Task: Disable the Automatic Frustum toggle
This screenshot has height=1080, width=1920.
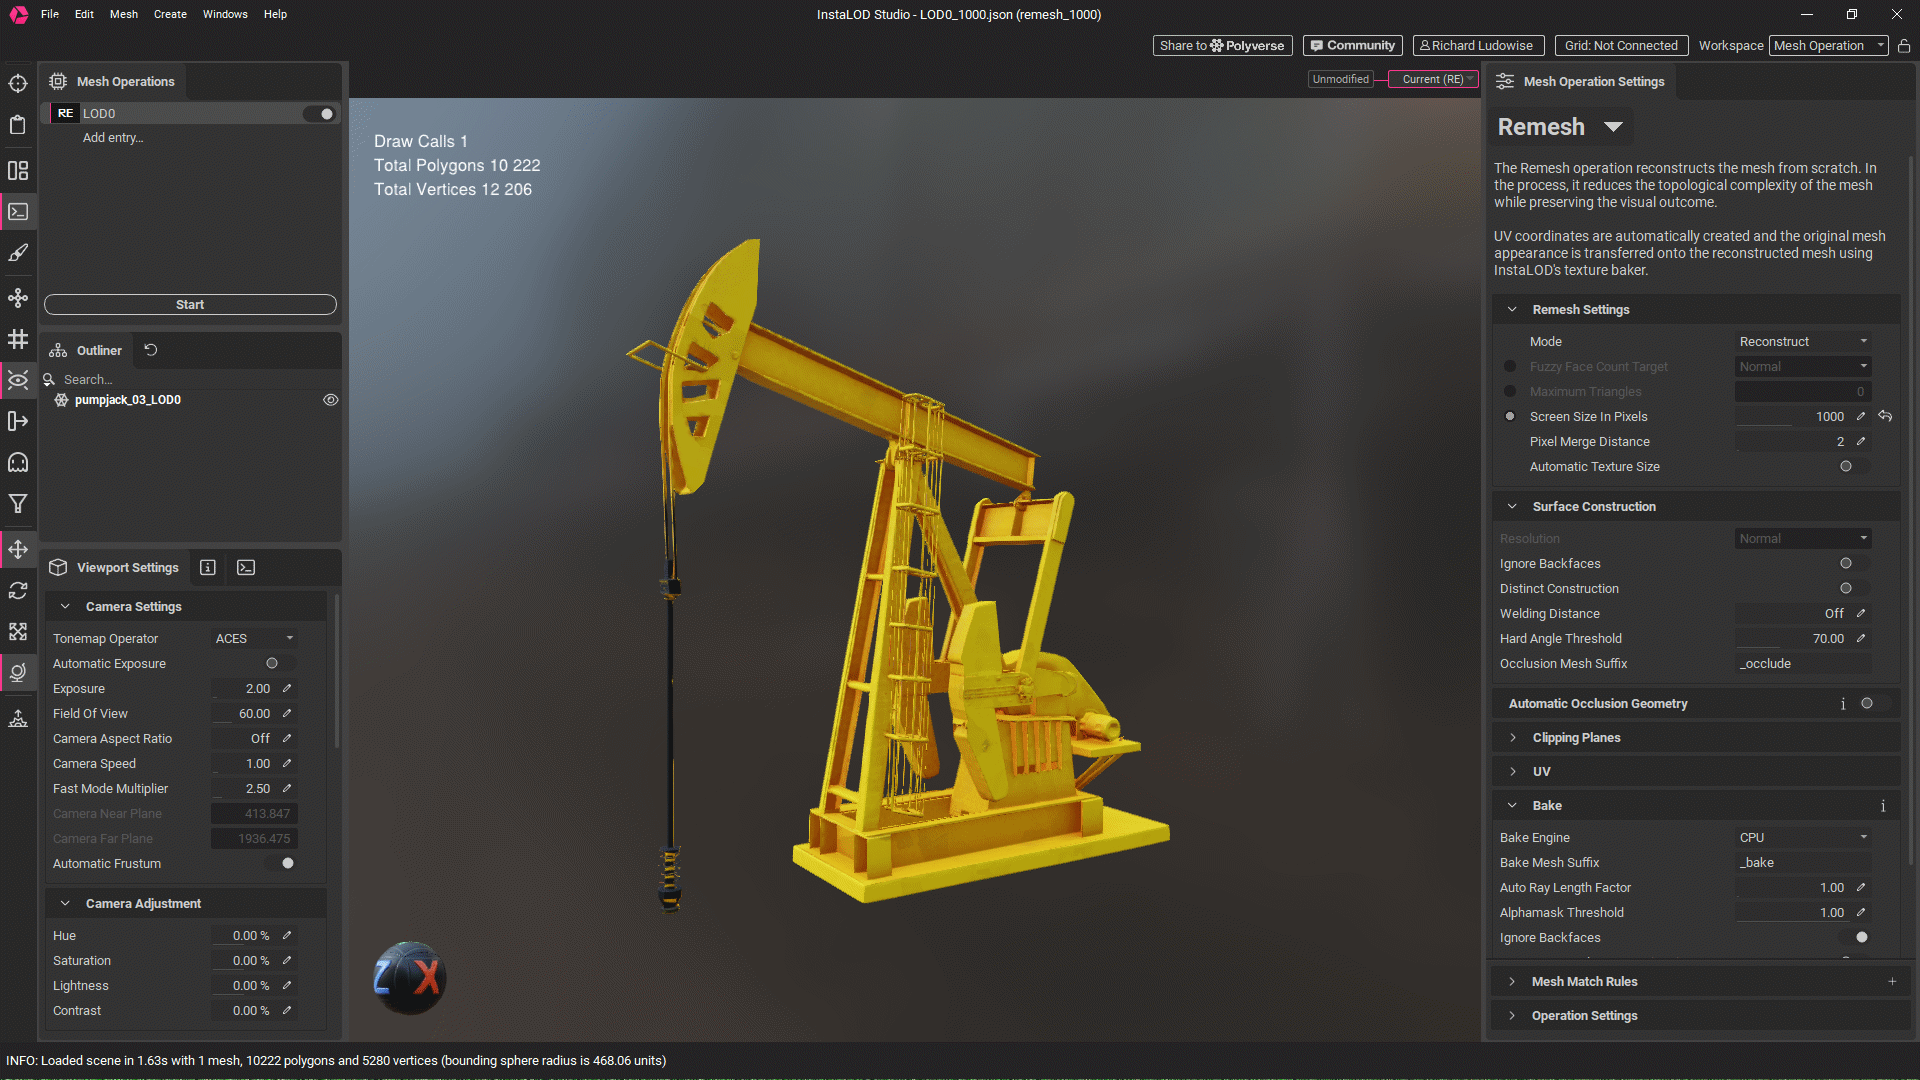Action: [x=281, y=863]
